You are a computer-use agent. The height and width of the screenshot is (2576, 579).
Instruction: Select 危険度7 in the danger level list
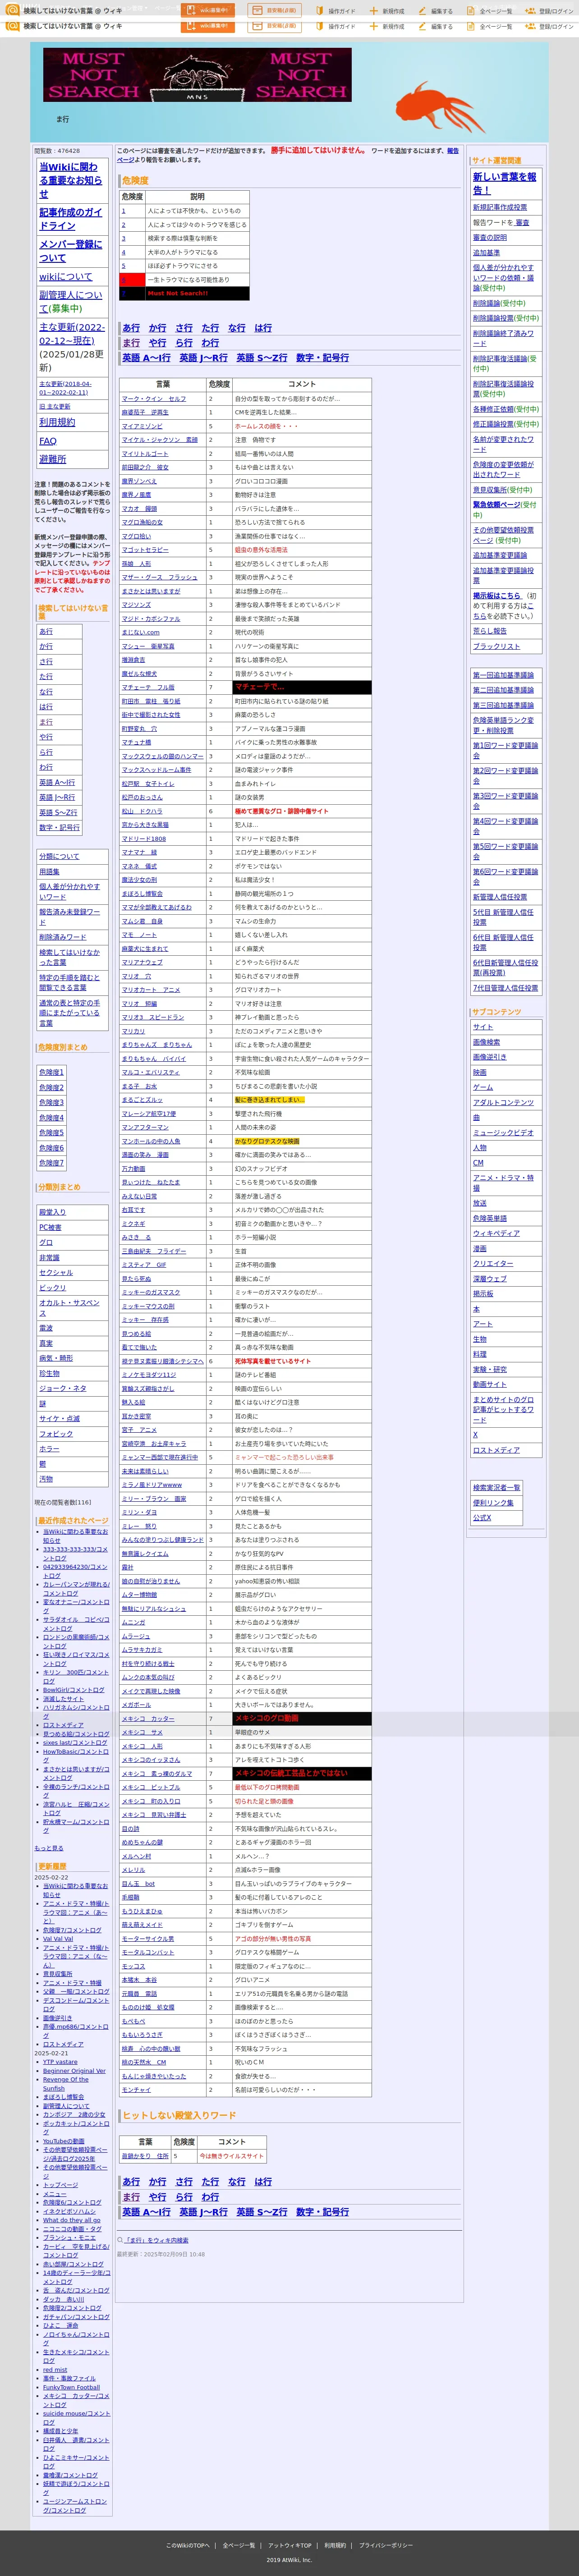tap(51, 1163)
